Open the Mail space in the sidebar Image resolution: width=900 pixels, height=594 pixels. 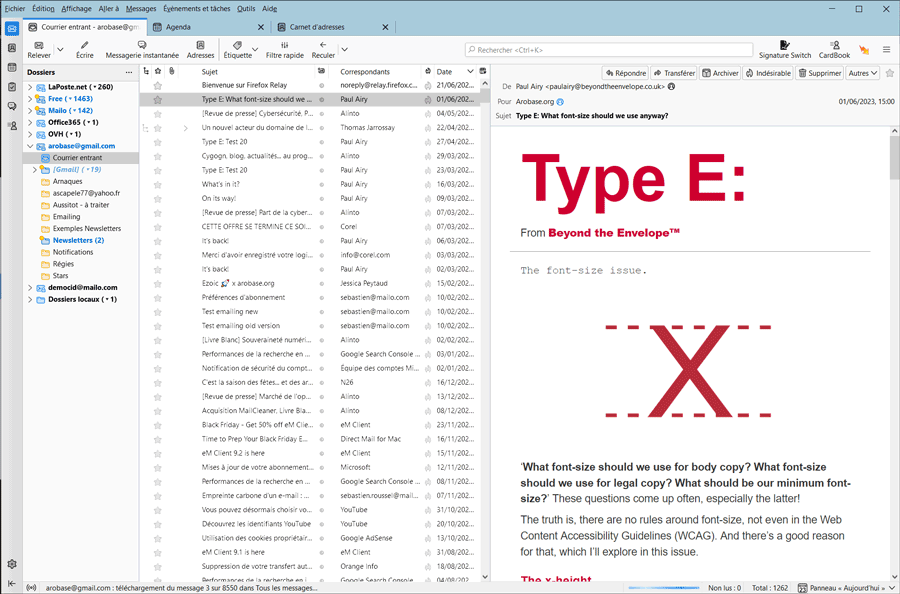coord(11,28)
